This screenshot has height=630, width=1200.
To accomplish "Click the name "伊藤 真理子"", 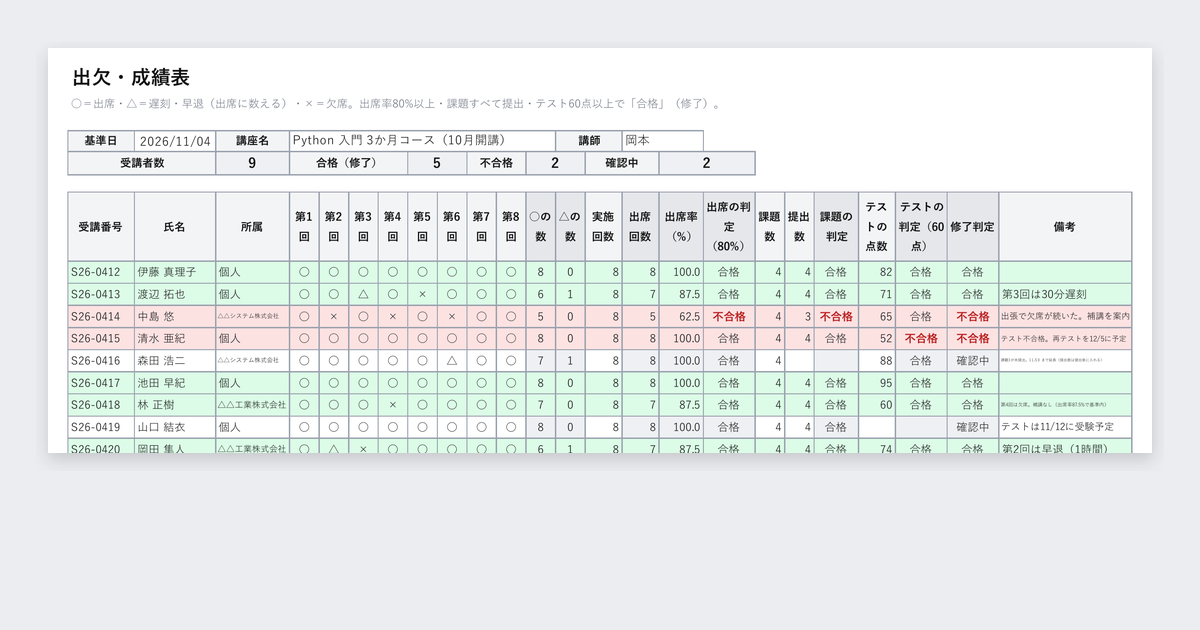I will (167, 272).
